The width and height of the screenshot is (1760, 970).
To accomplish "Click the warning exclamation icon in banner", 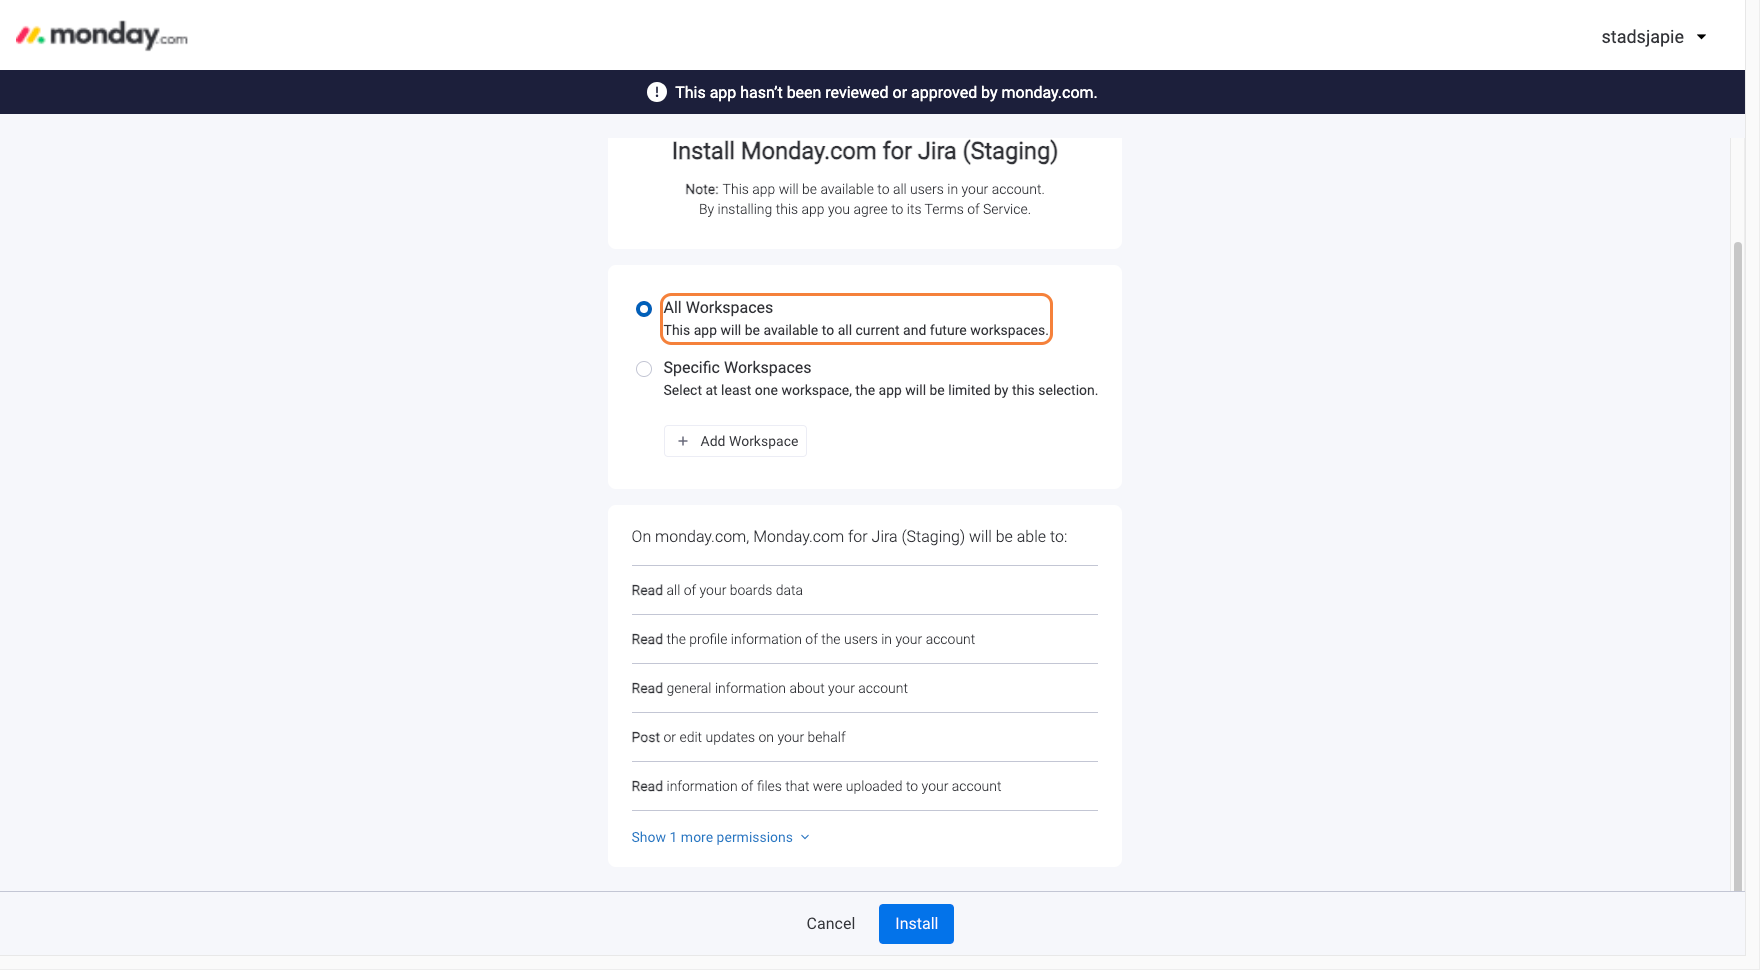I will (x=656, y=92).
